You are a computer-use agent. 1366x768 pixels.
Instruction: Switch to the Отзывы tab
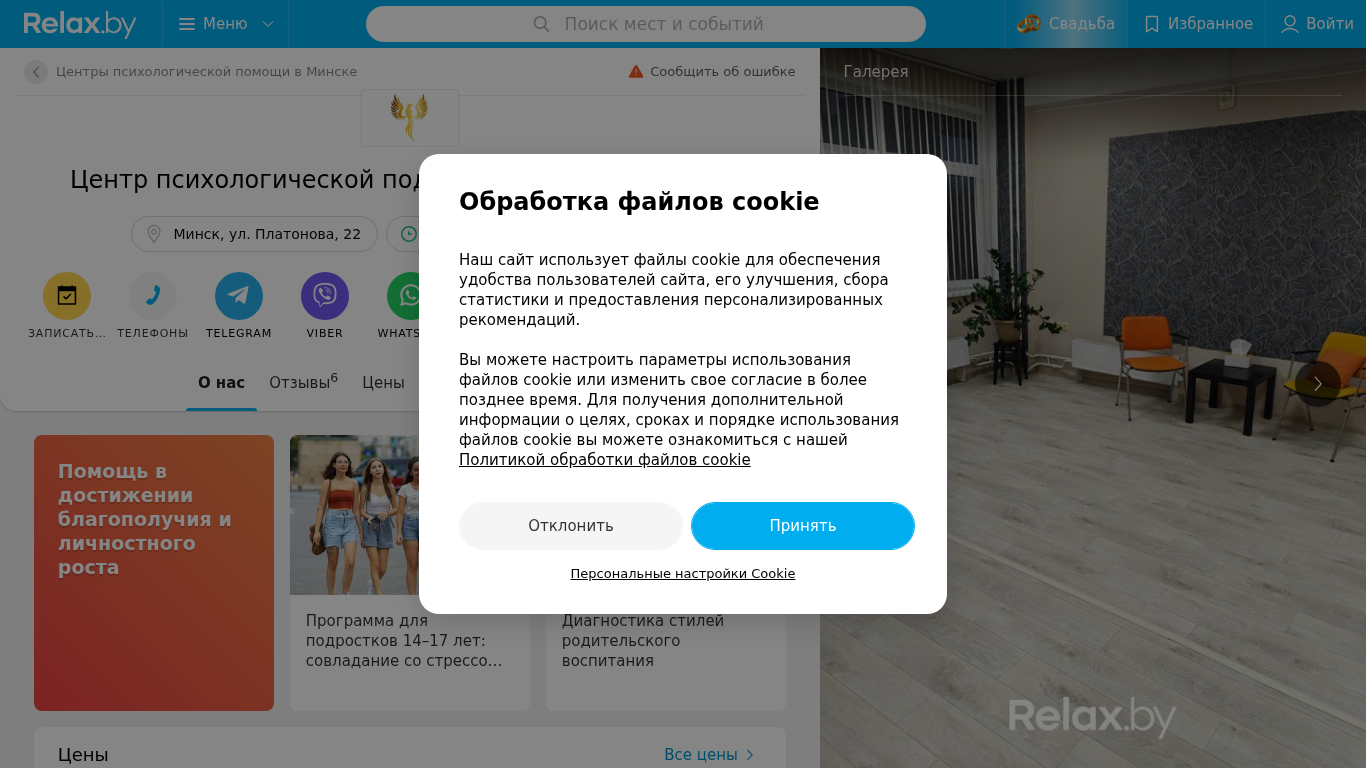point(303,382)
